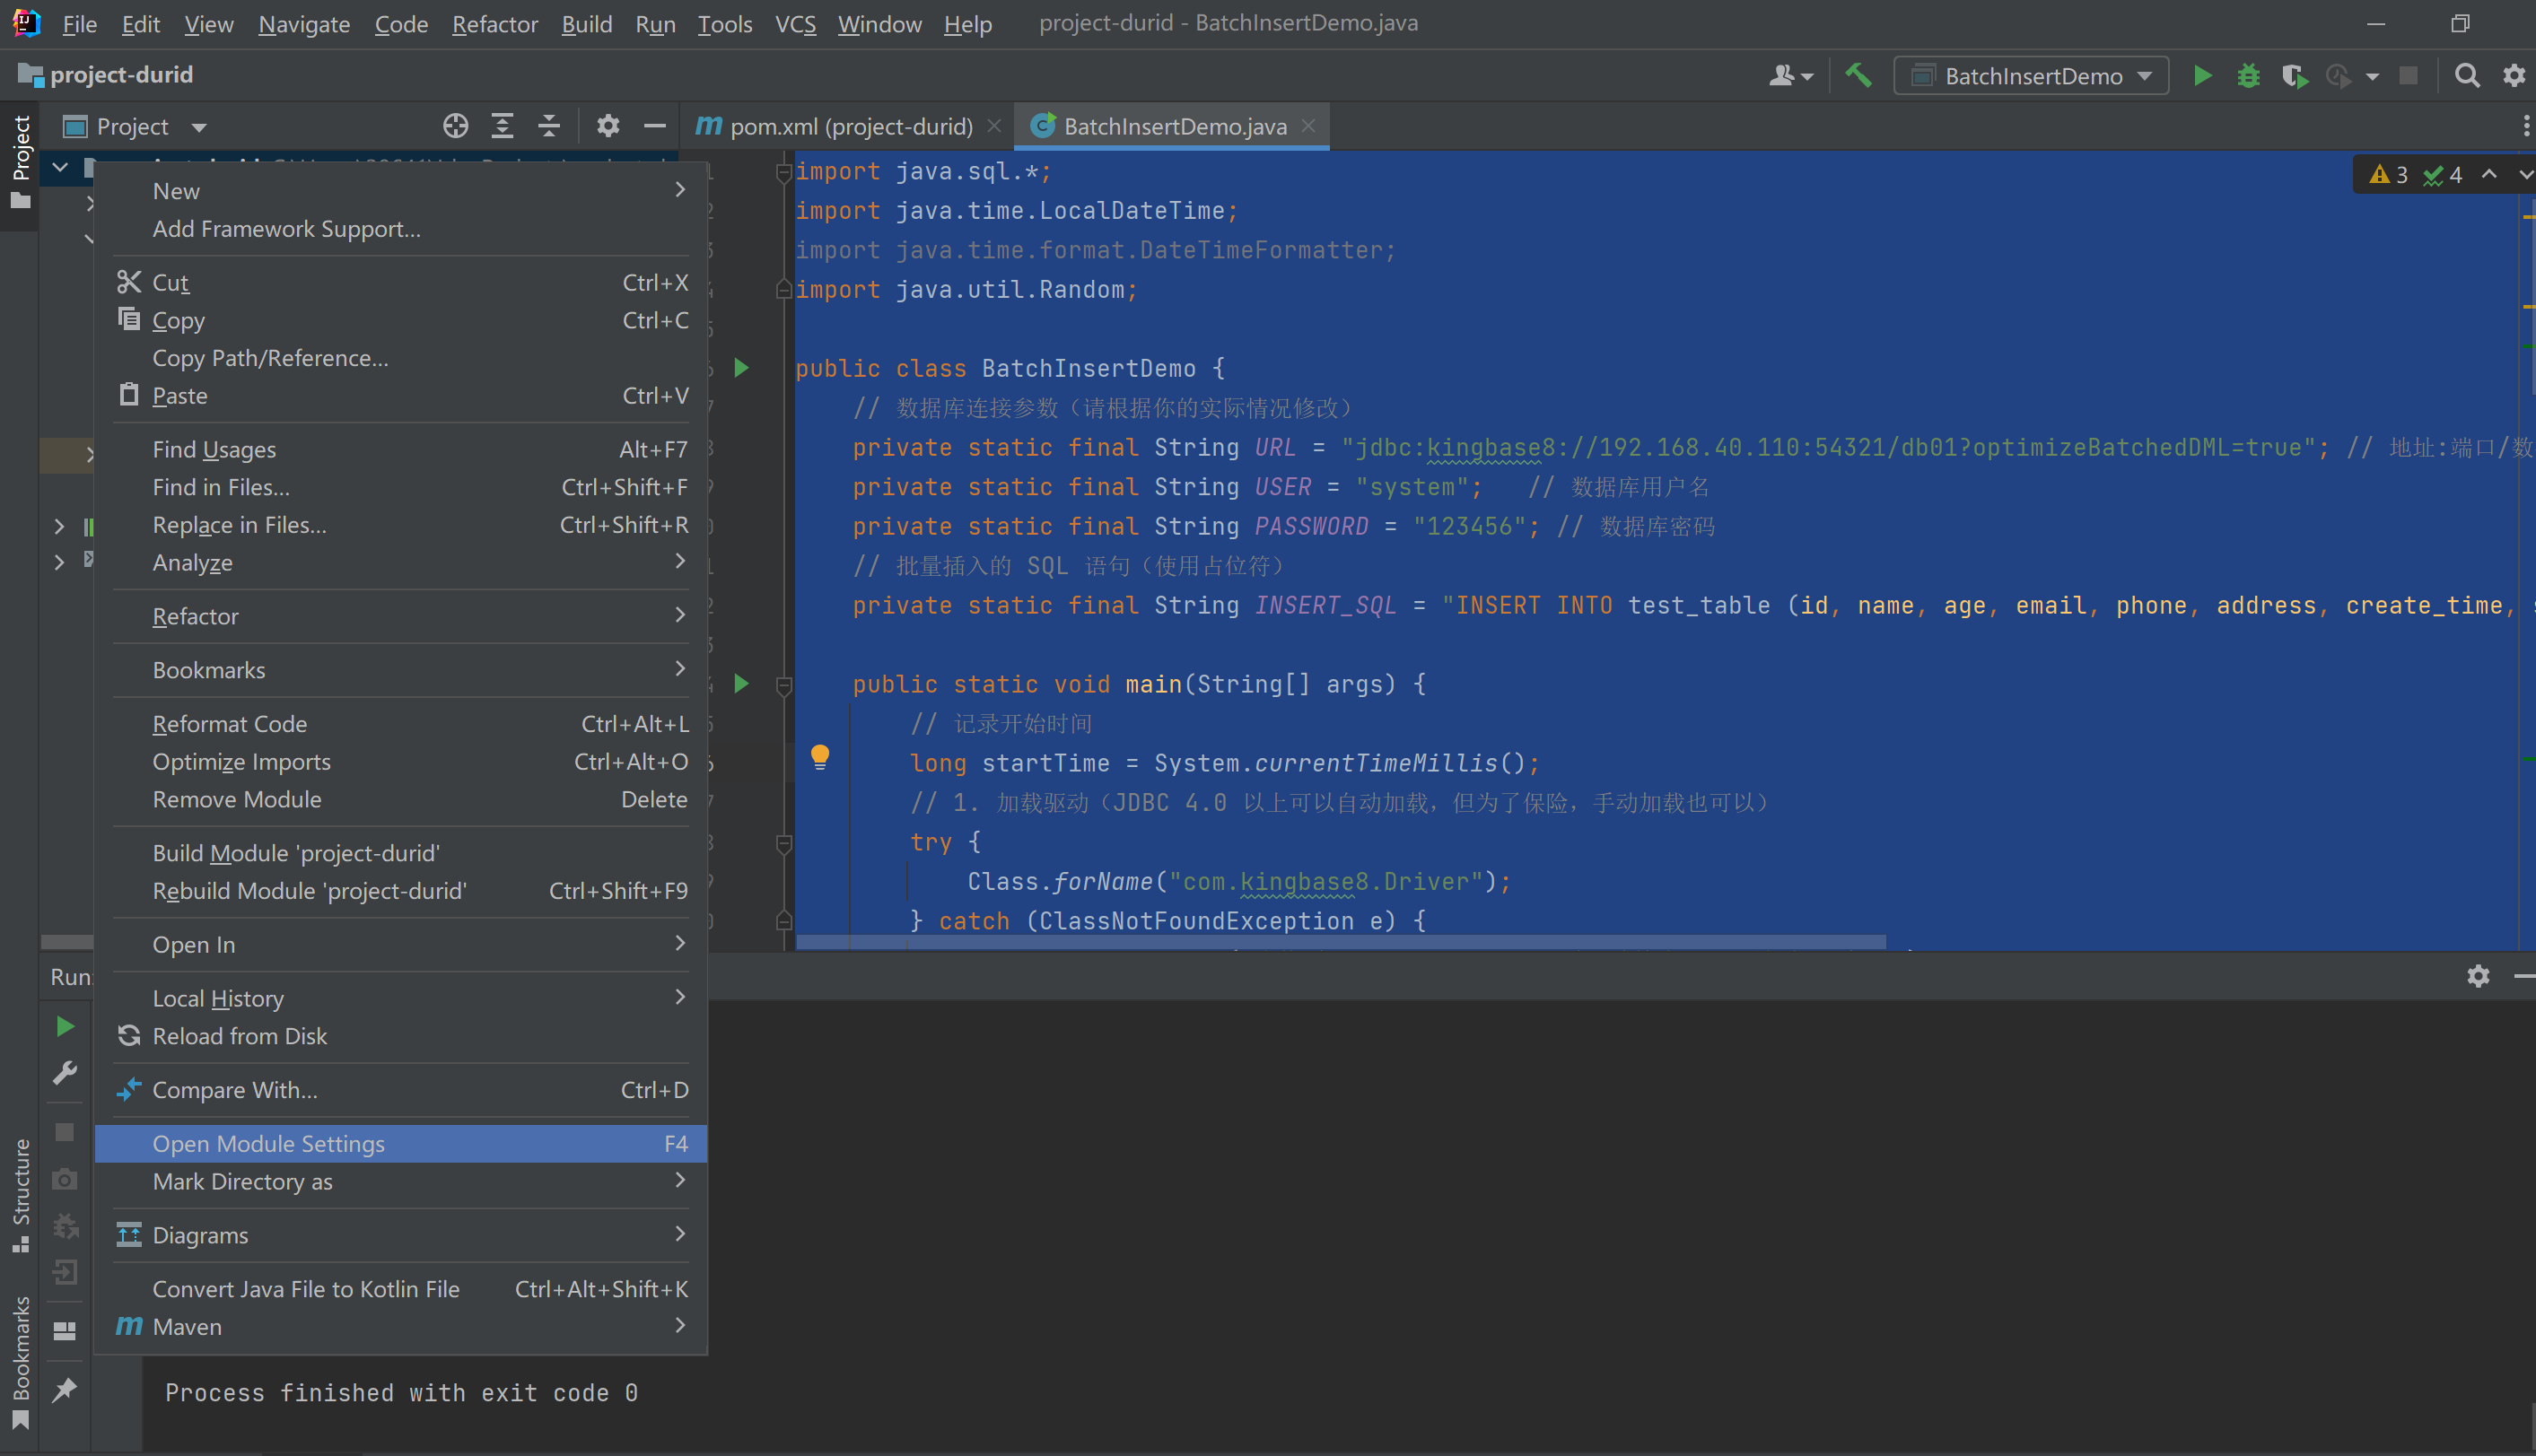This screenshot has height=1456, width=2536.
Task: Expand the Project view mode dropdown
Action: pyautogui.click(x=199, y=127)
